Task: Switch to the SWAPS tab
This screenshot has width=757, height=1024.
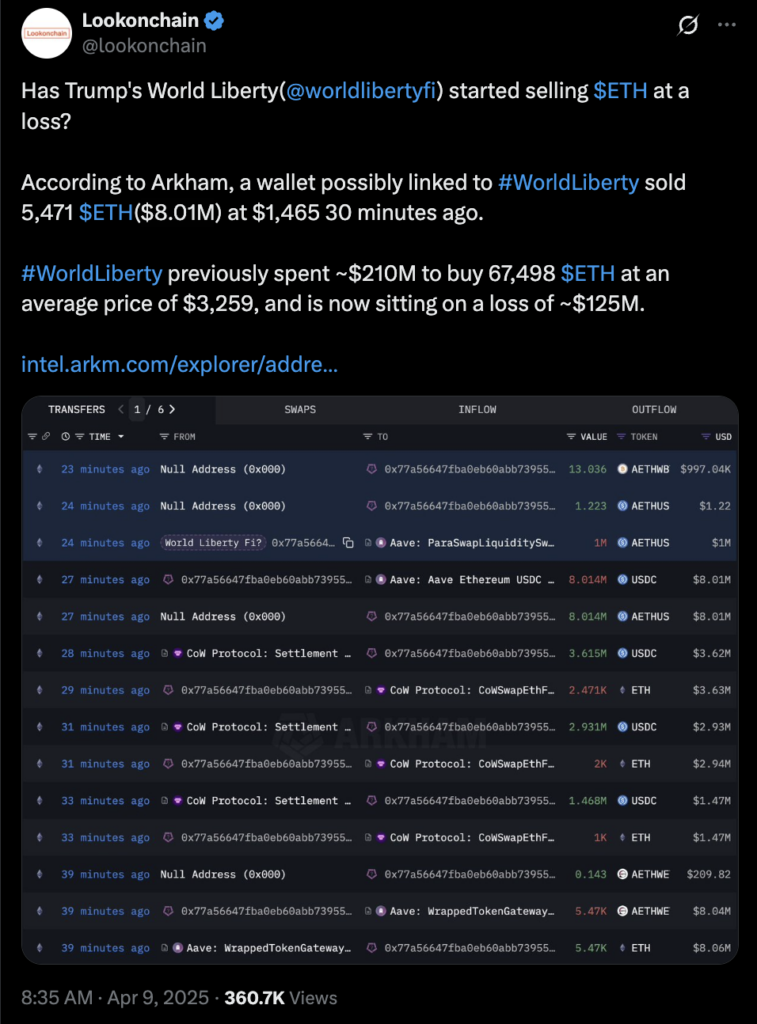Action: coord(300,409)
